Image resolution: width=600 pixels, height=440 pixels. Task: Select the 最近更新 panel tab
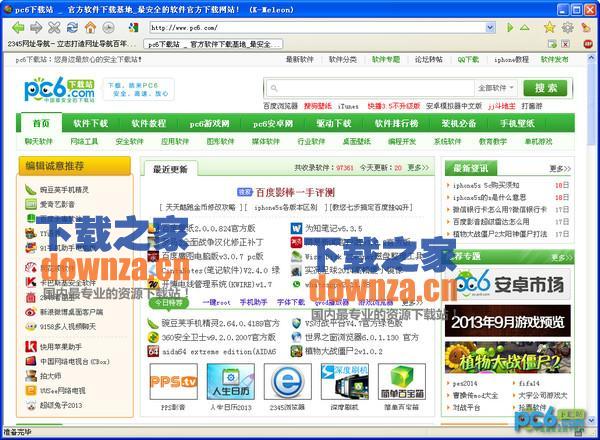(x=170, y=169)
